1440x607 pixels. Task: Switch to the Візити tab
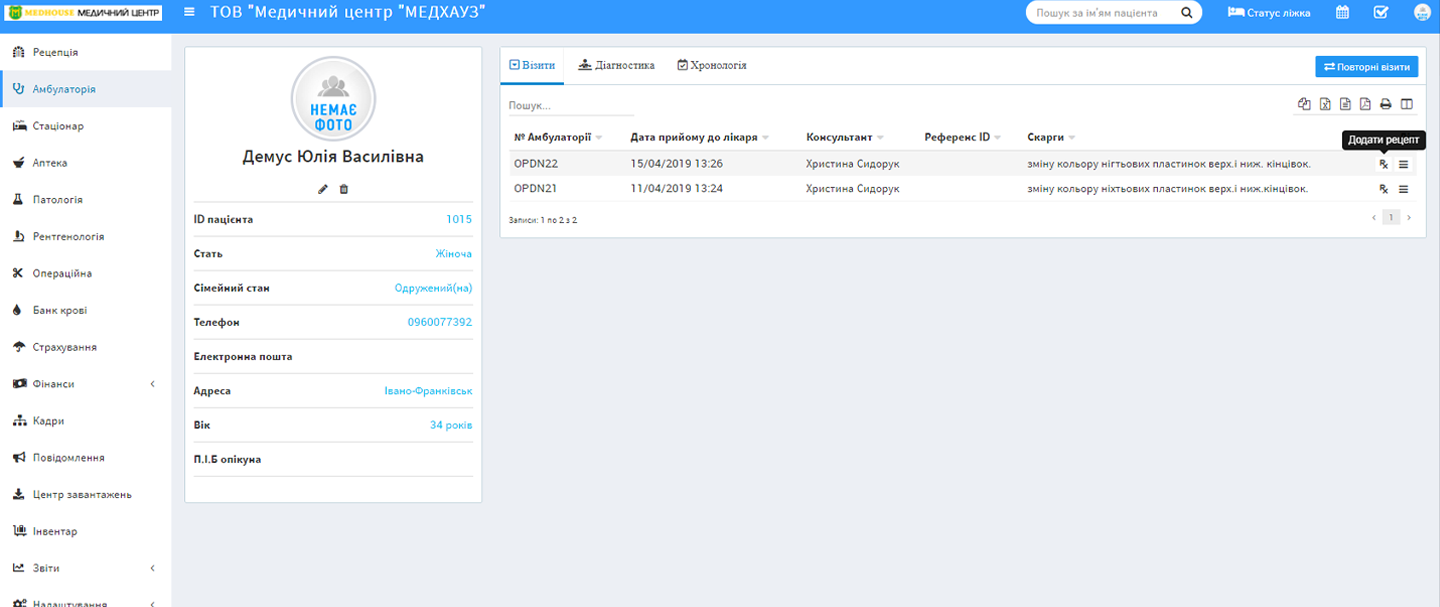pos(532,65)
